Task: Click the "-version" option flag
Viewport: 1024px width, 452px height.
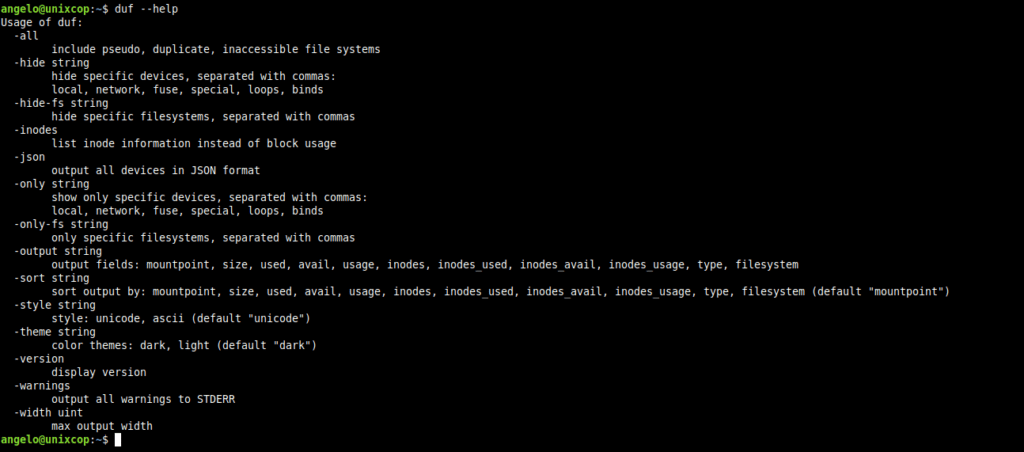Action: tap(39, 359)
